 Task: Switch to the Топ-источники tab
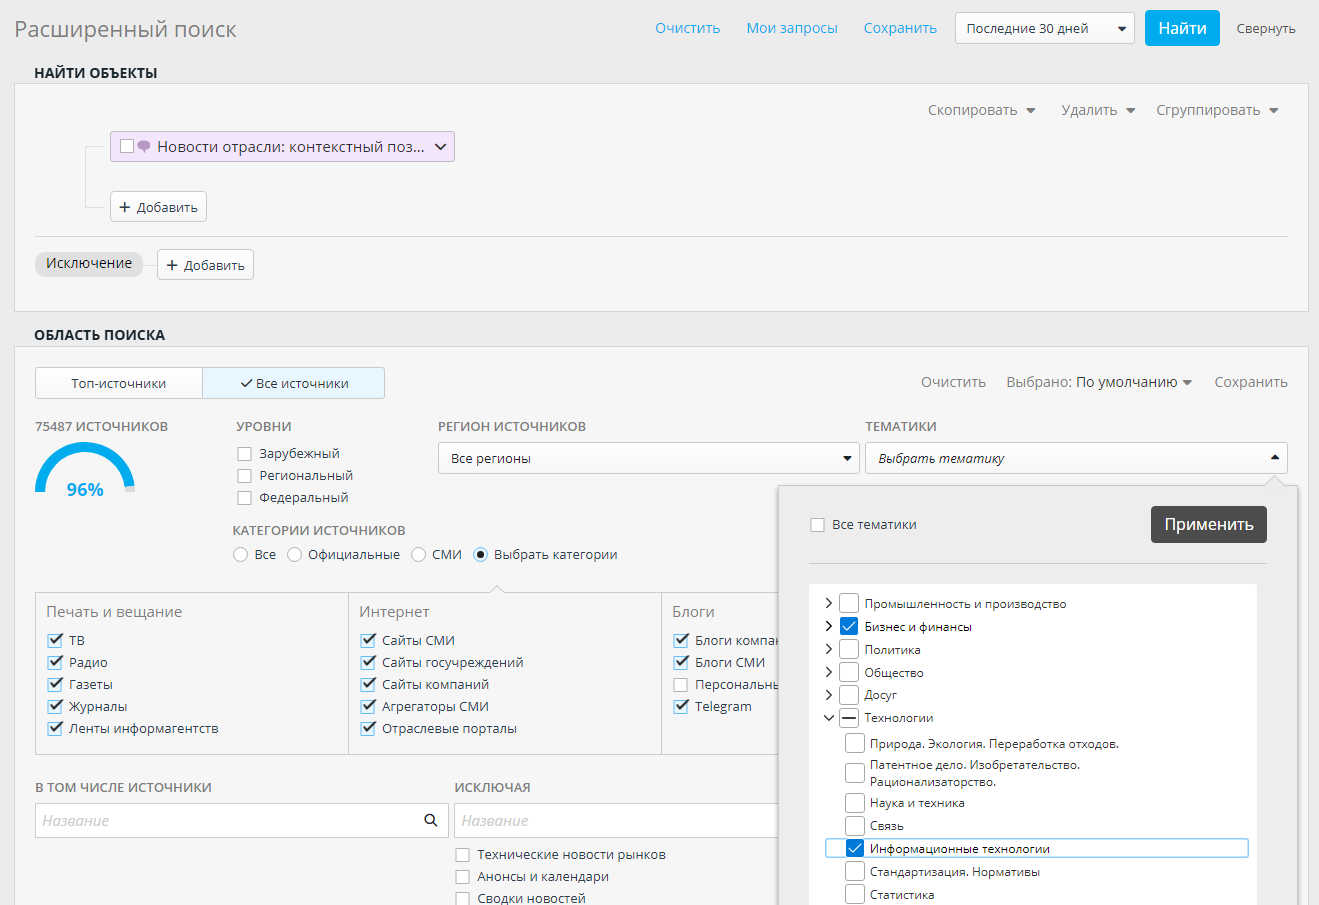(x=119, y=383)
